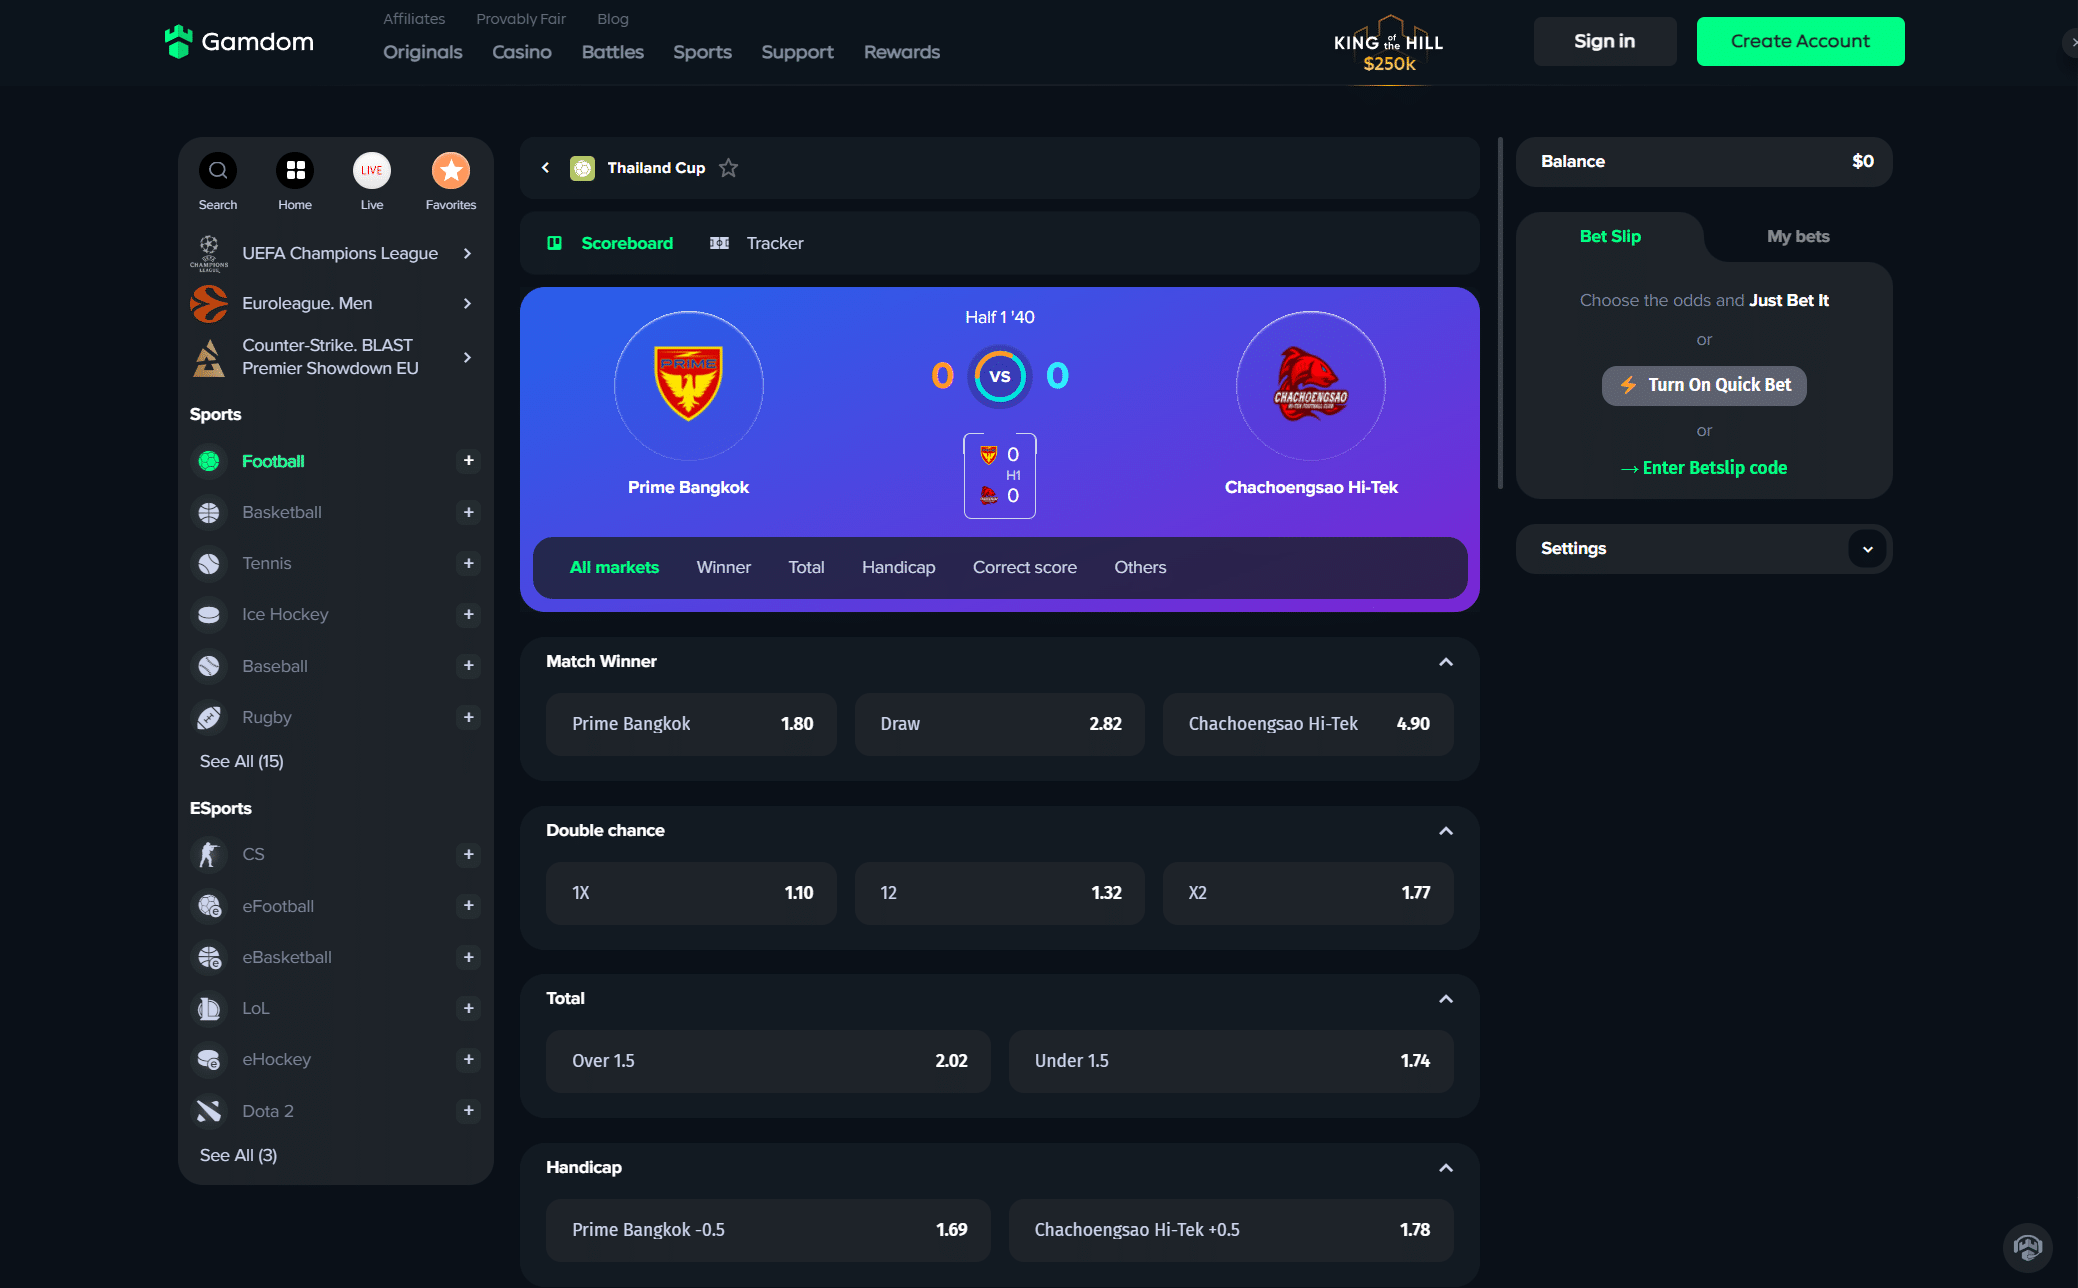
Task: Select the Correct score market tab
Action: click(1025, 567)
